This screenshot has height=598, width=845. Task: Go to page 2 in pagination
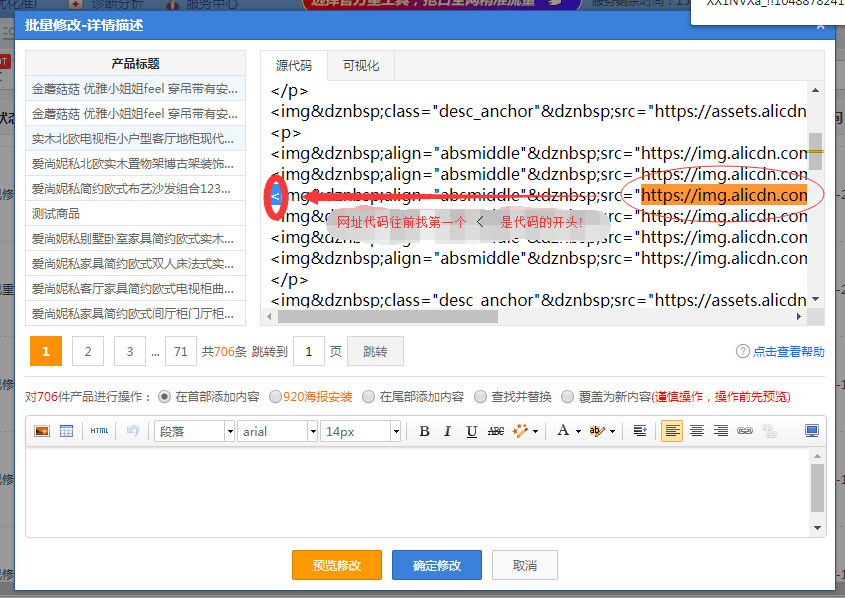click(x=88, y=351)
